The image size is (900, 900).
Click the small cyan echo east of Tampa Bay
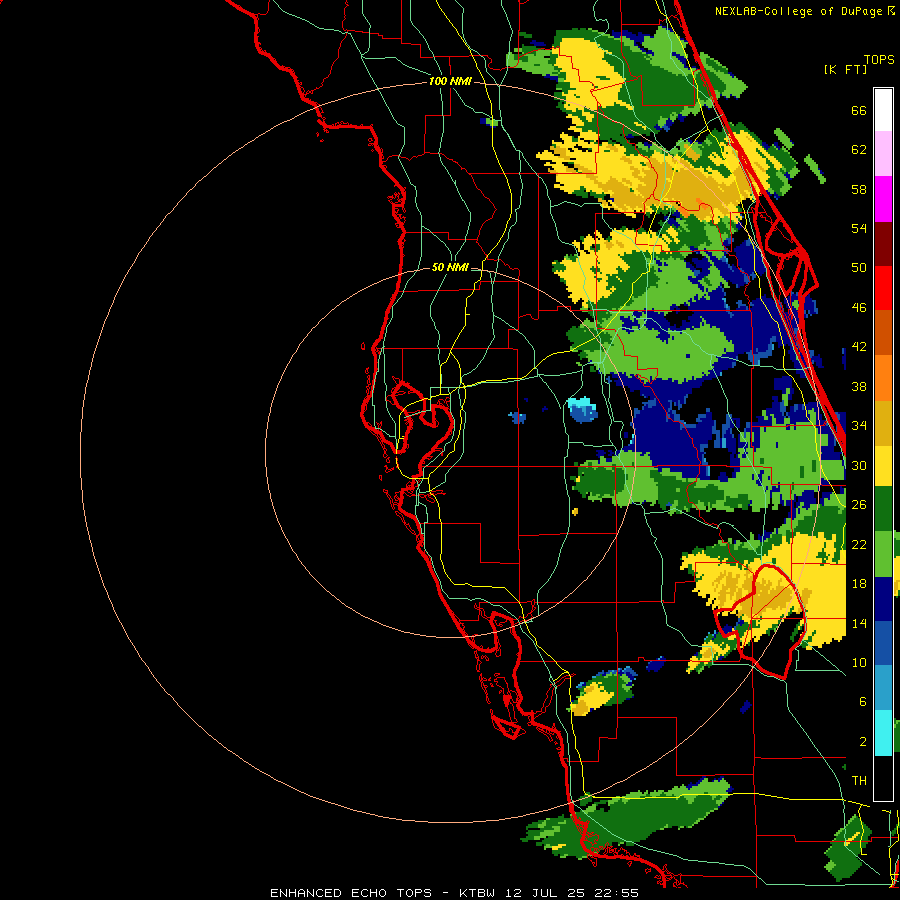coord(583,410)
